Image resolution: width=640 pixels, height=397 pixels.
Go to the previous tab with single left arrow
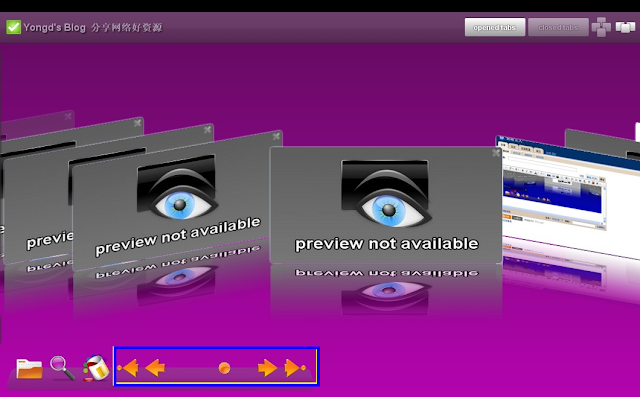click(x=155, y=368)
